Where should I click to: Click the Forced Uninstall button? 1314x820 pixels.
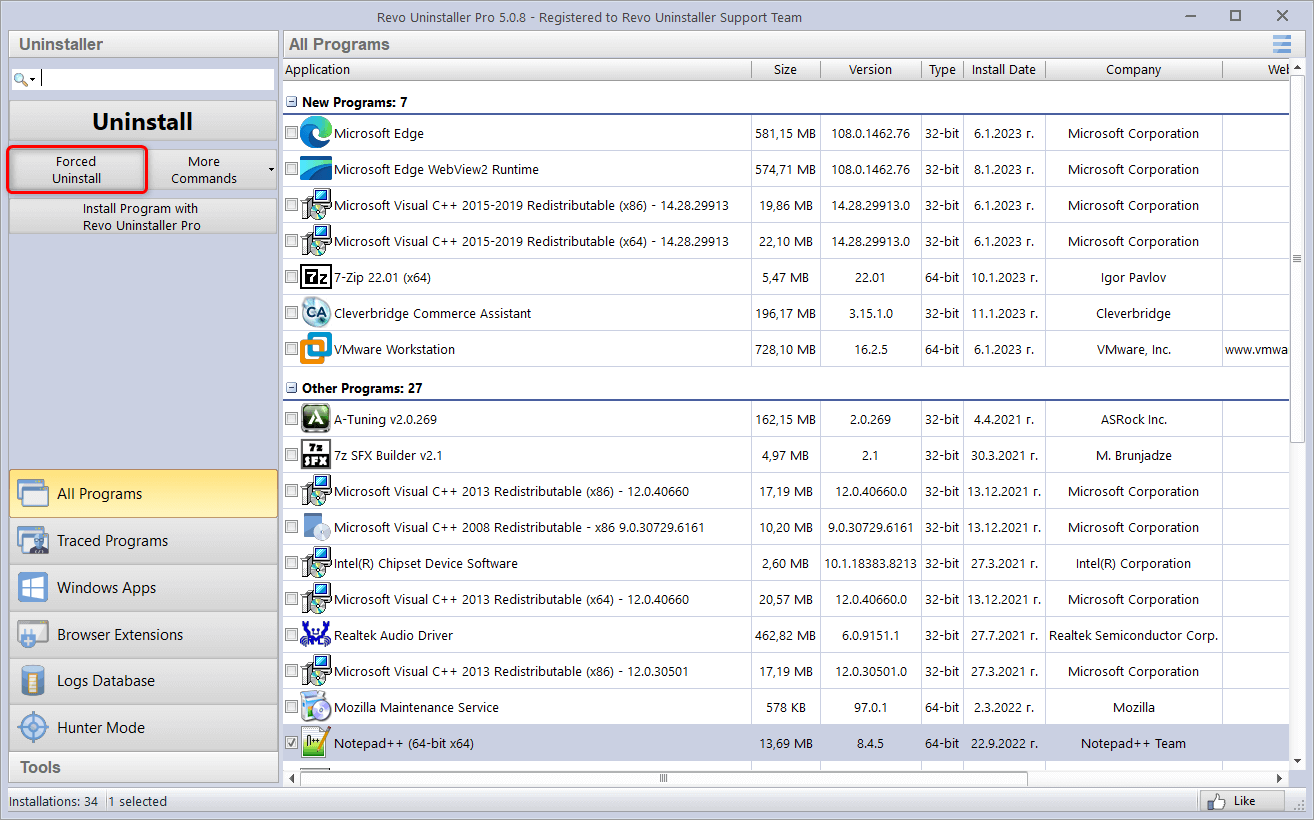tap(77, 170)
